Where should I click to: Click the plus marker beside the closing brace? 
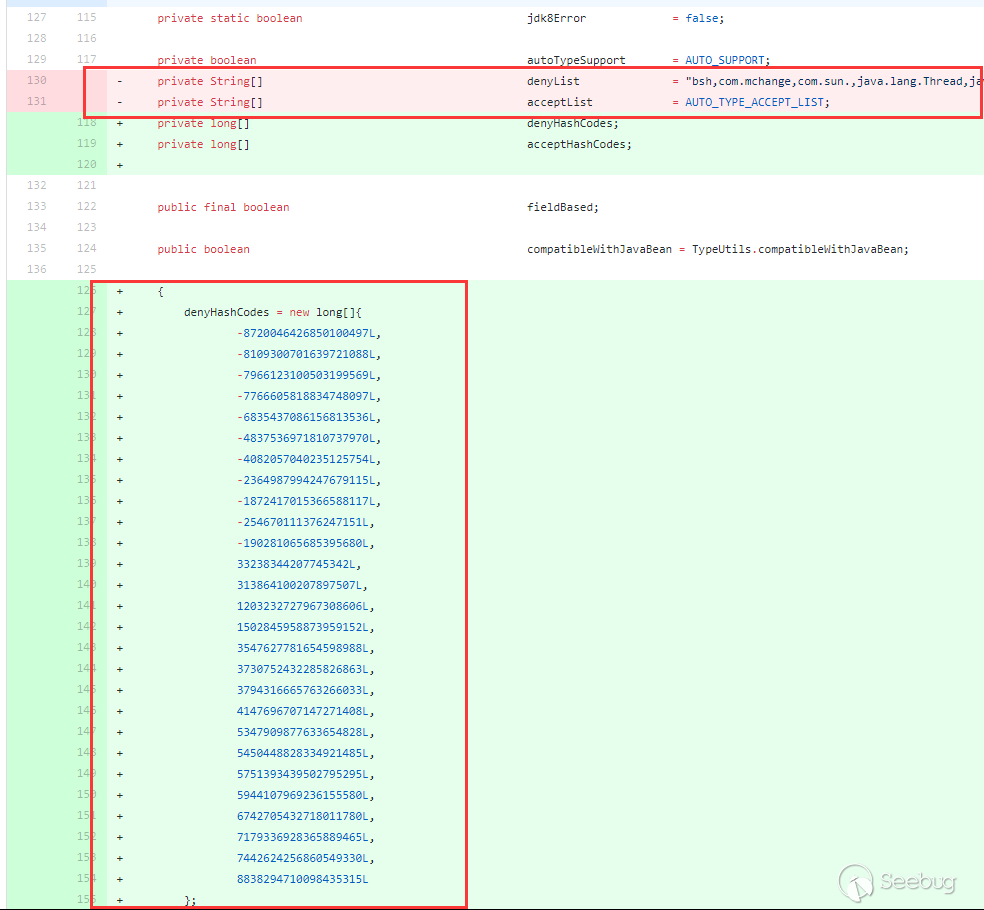coord(120,899)
